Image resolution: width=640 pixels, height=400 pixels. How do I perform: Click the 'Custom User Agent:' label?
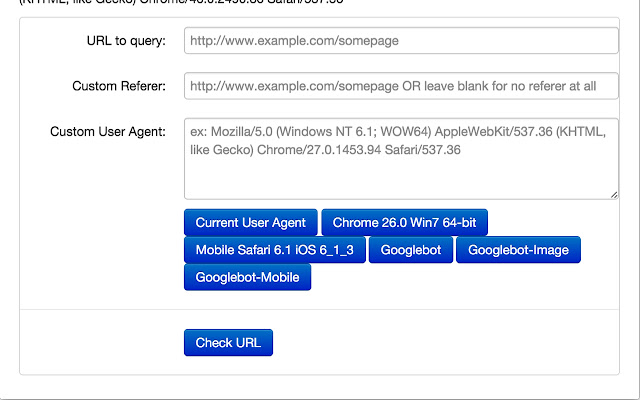[x=108, y=132]
